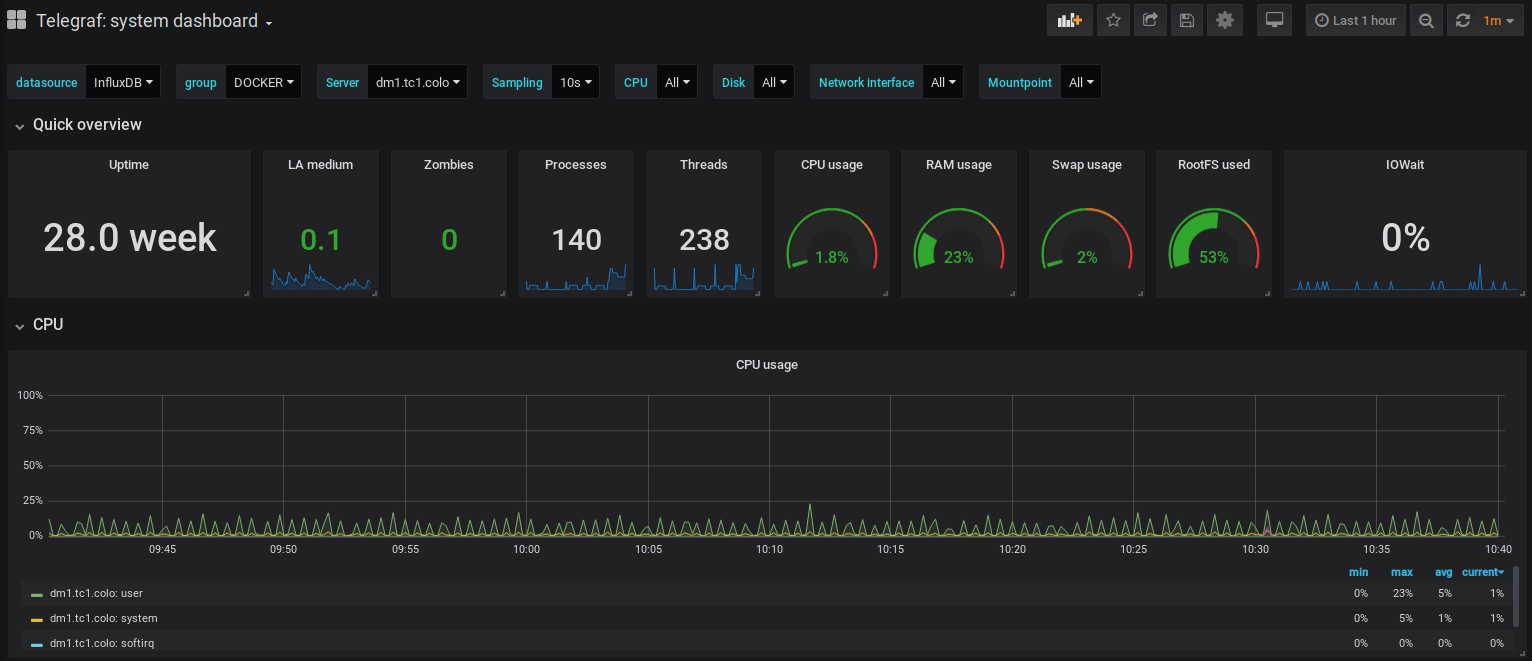Open the Last 1 hour time picker
1532x661 pixels.
tap(1356, 20)
